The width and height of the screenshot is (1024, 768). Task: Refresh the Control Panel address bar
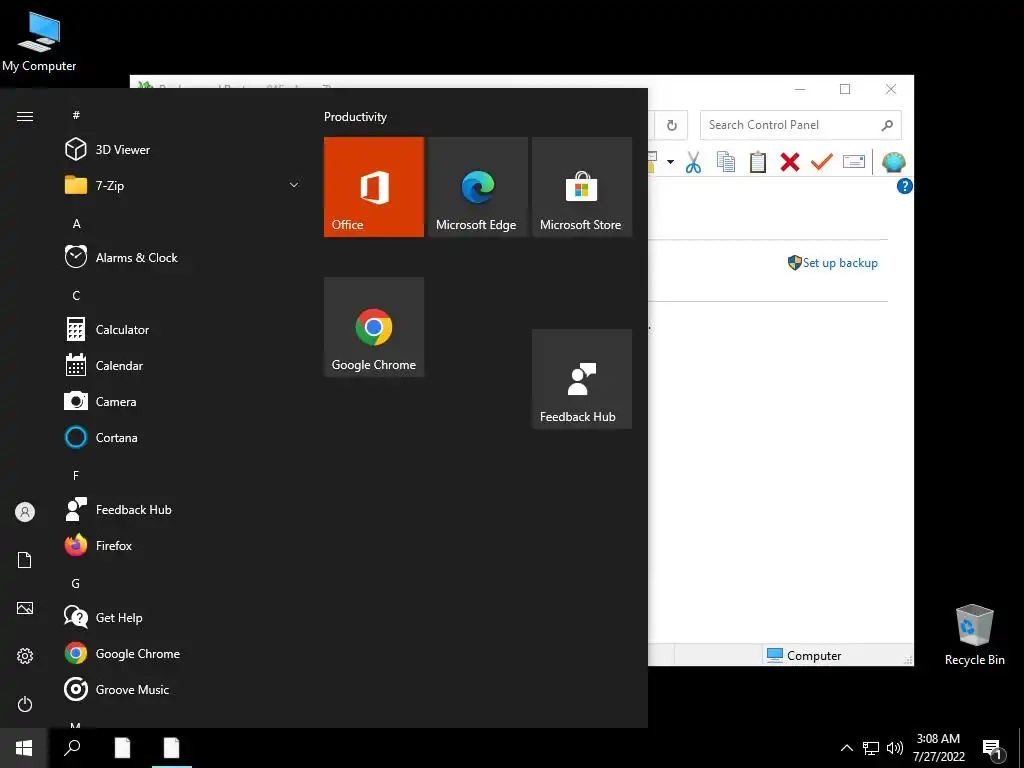pyautogui.click(x=671, y=125)
